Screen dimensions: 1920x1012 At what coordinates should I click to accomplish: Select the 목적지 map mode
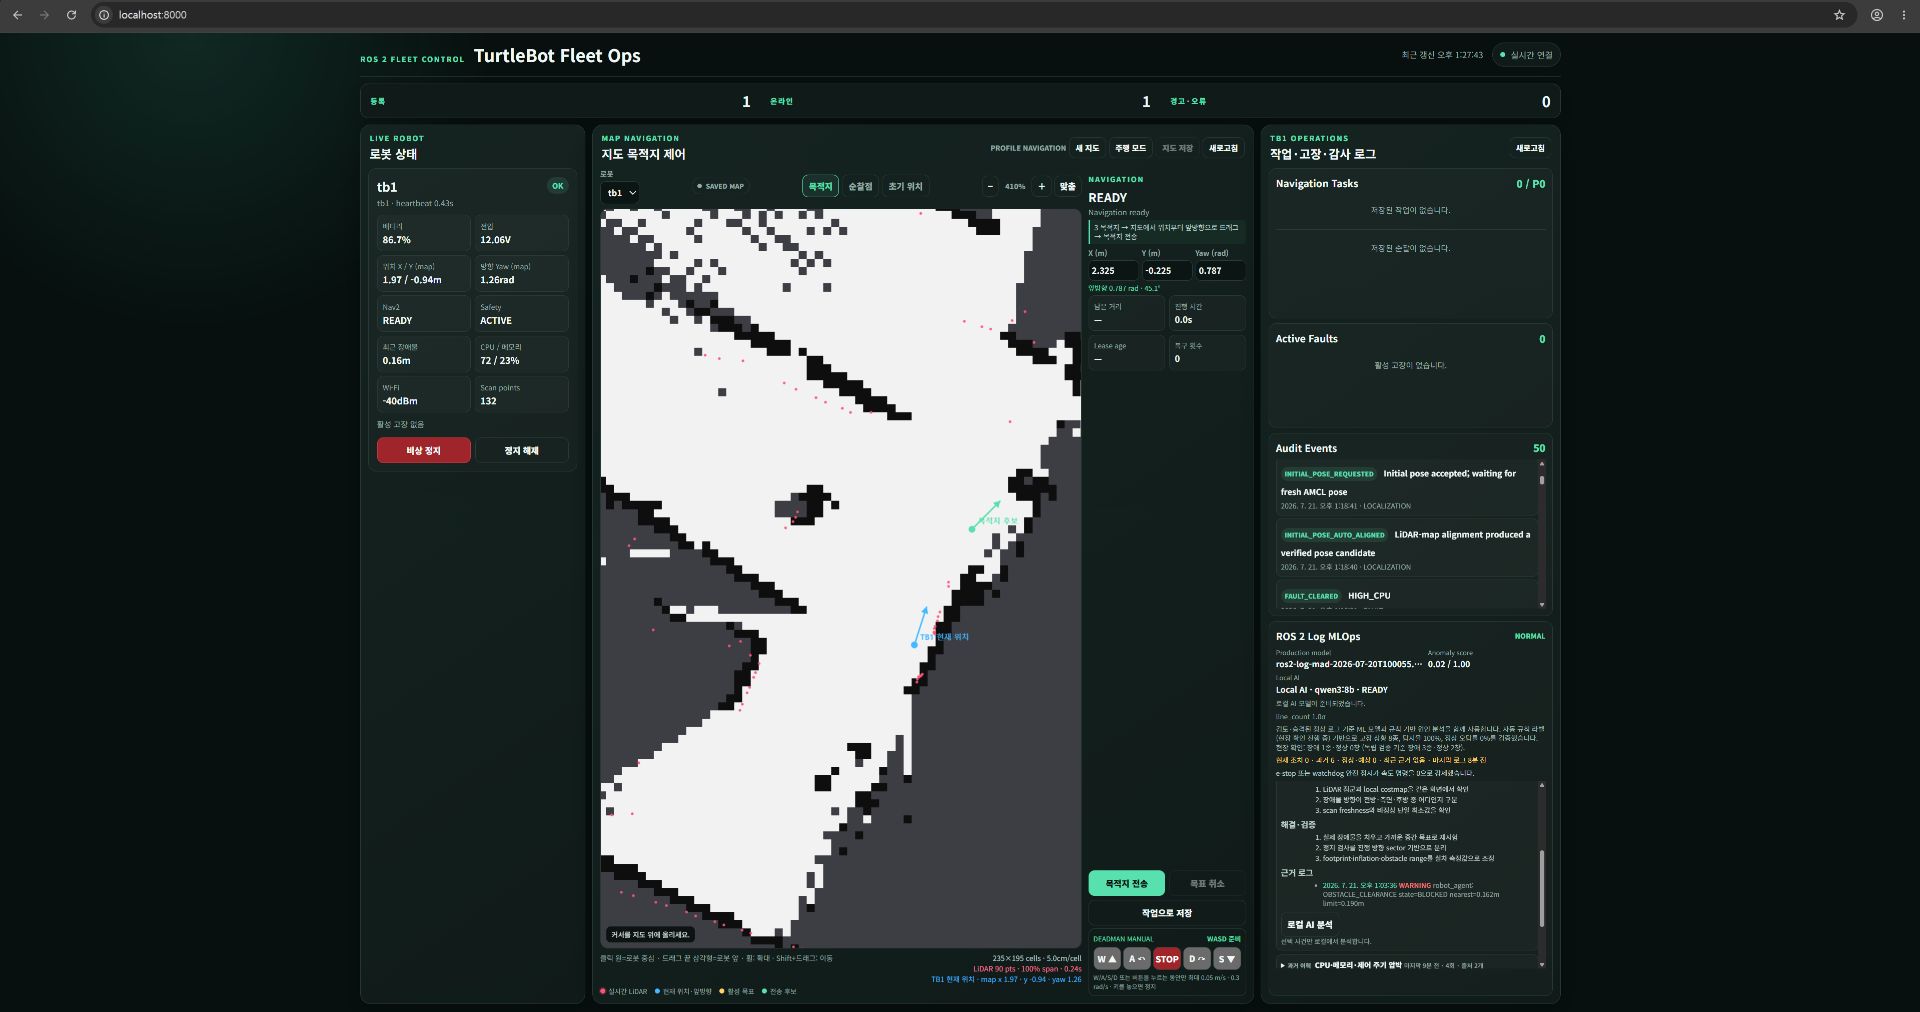coord(820,186)
